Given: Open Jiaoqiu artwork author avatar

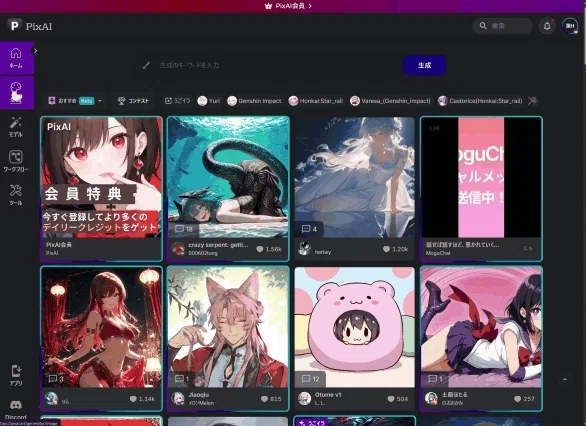Looking at the screenshot, I should coord(178,398).
